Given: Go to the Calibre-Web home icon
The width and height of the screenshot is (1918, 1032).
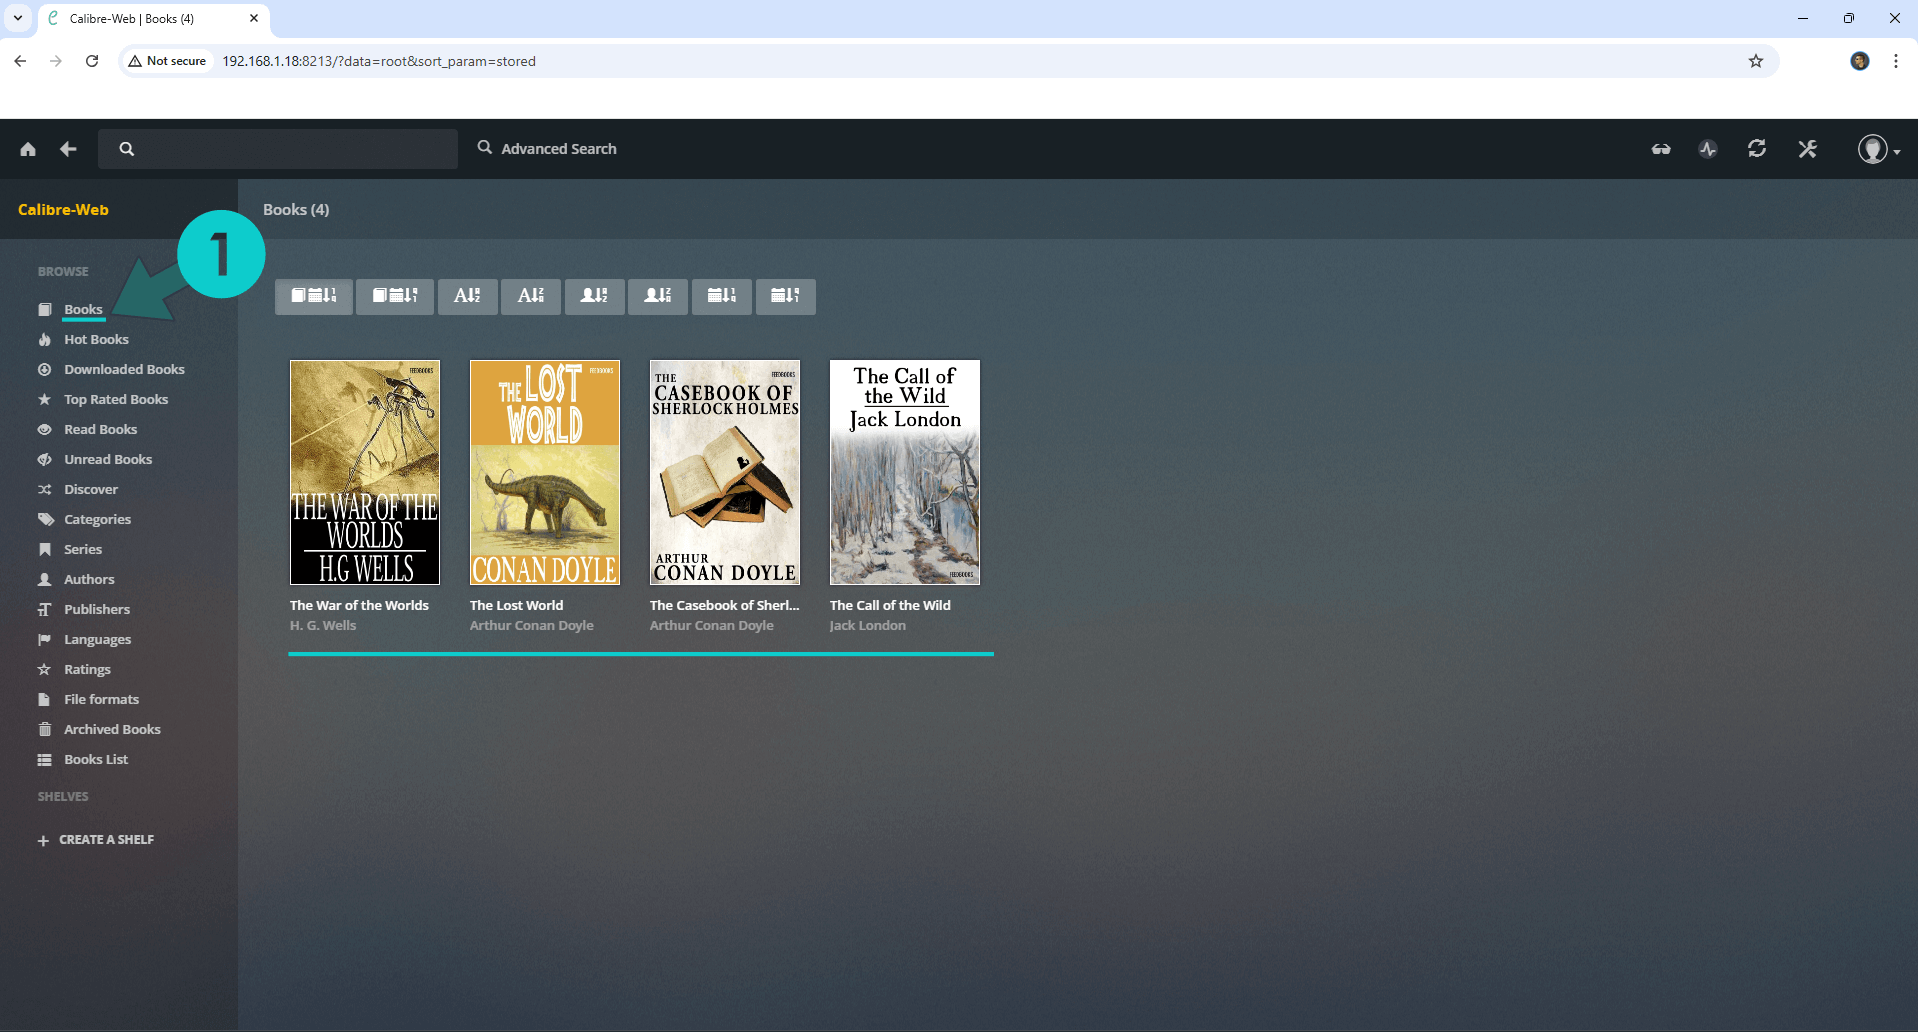Looking at the screenshot, I should (28, 149).
